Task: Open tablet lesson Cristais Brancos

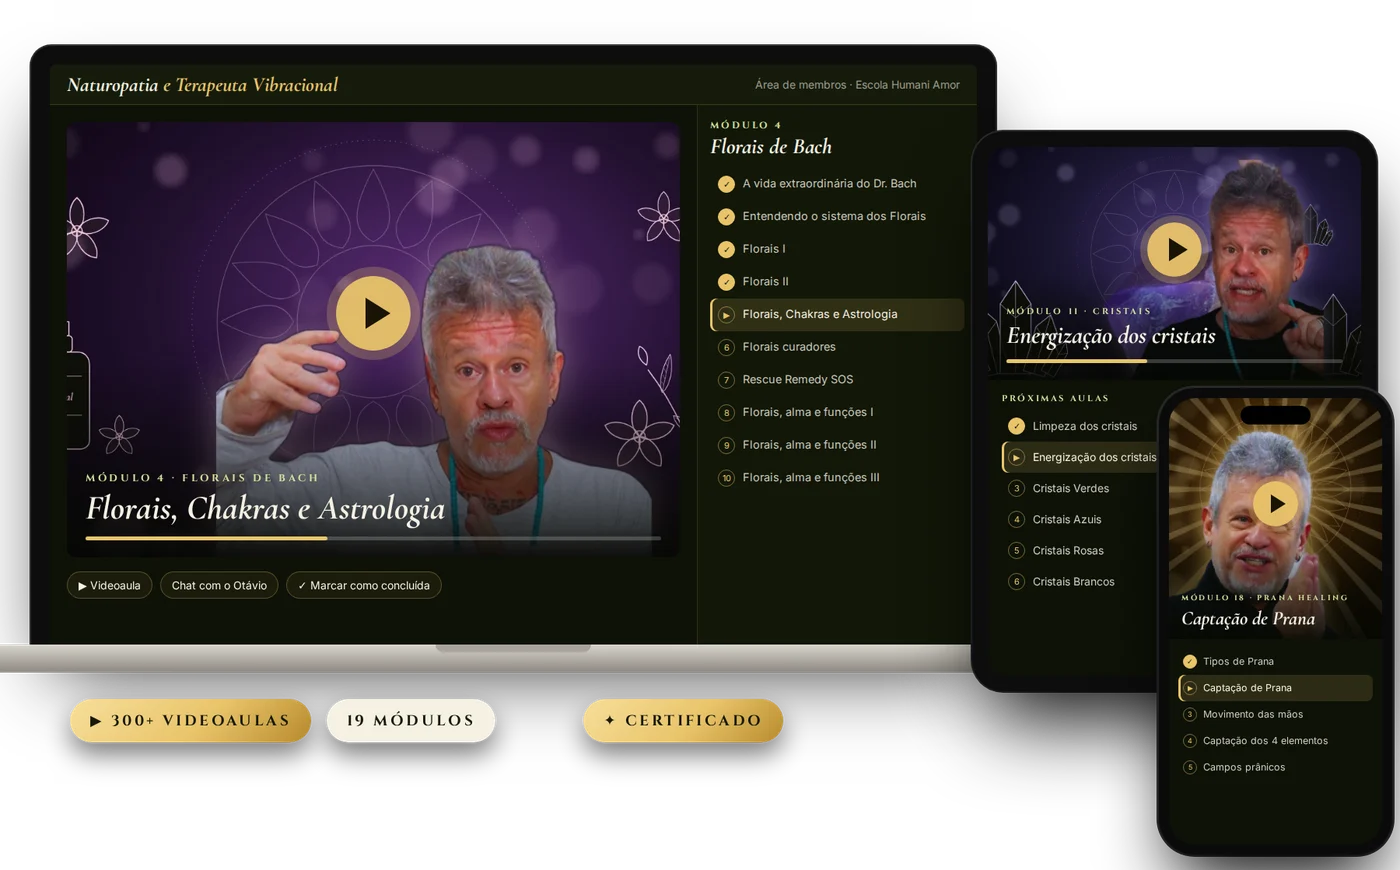Action: point(1080,581)
